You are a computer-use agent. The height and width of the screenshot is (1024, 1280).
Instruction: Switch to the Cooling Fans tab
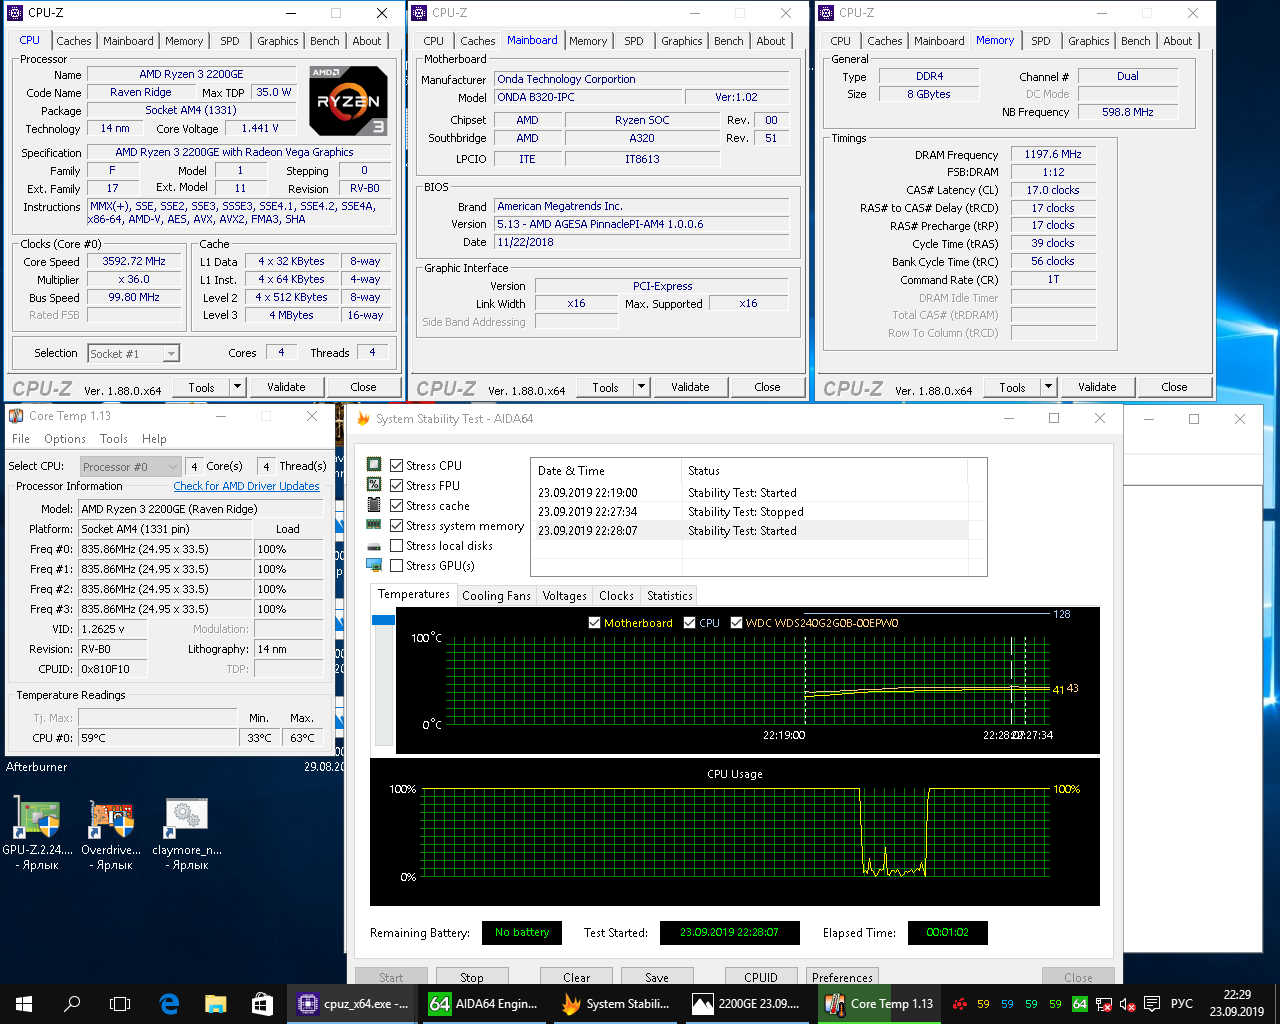pyautogui.click(x=496, y=596)
